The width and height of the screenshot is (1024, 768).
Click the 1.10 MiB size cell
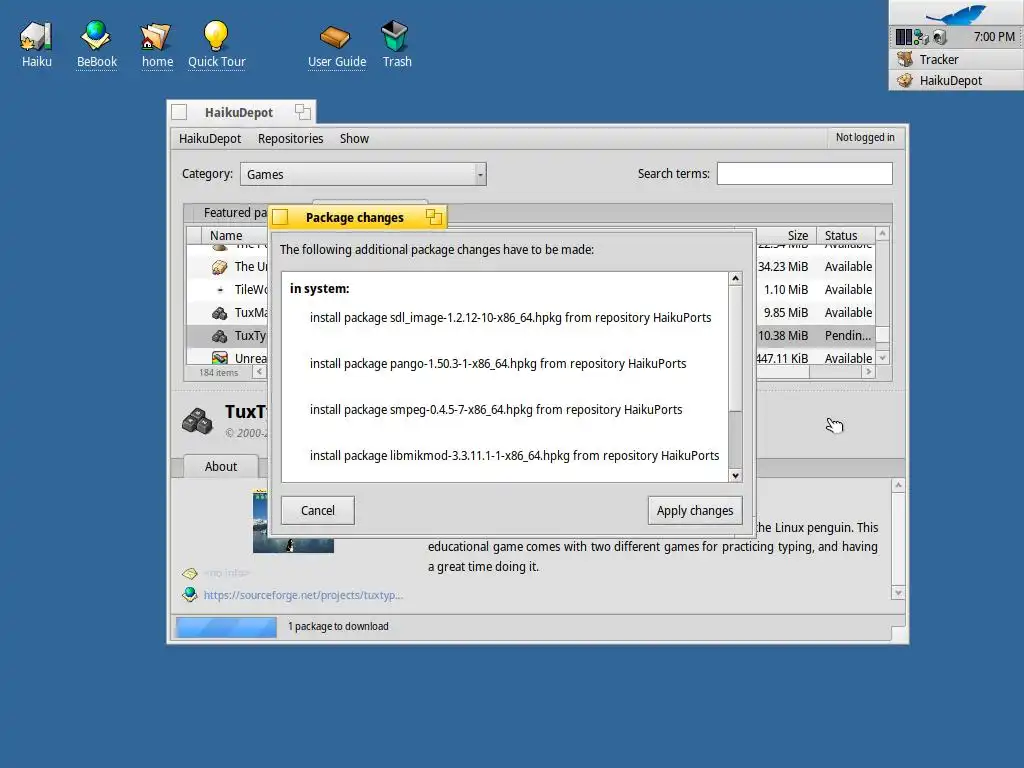click(x=786, y=289)
